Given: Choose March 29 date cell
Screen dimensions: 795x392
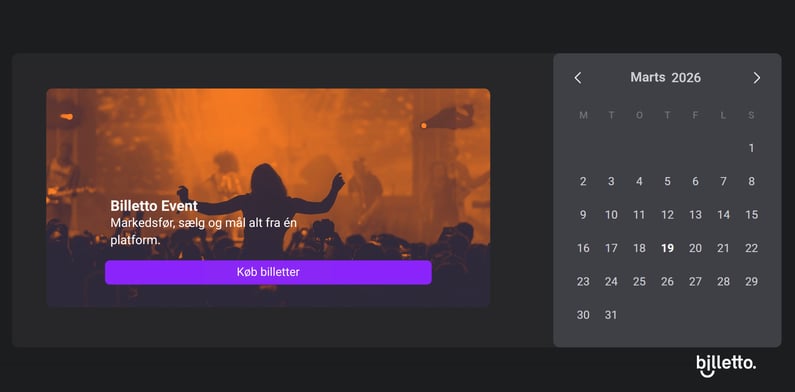Looking at the screenshot, I should 751,281.
